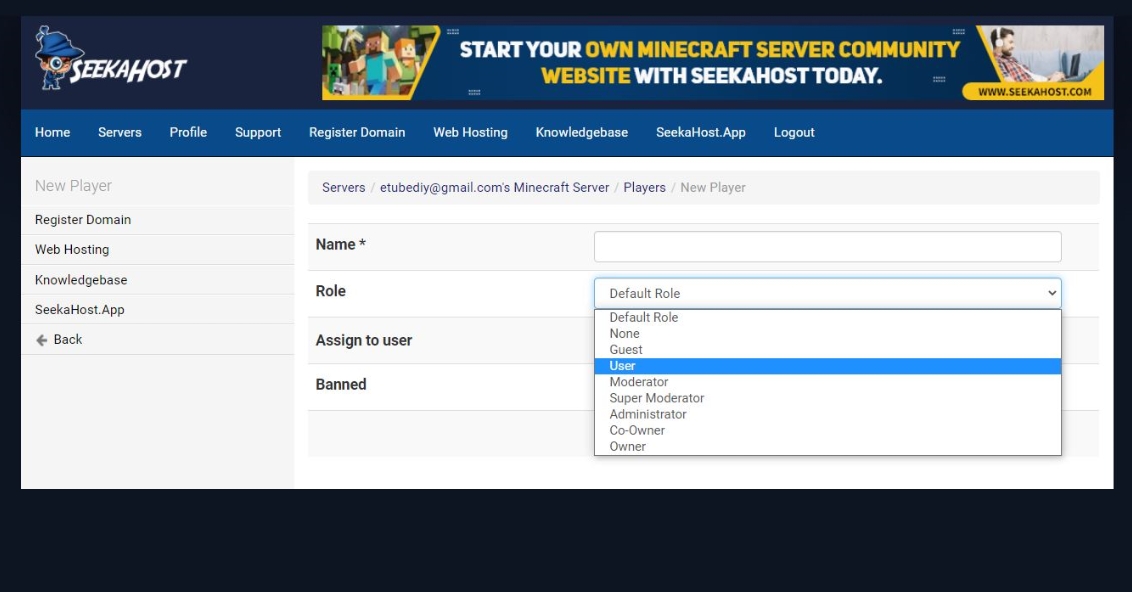1132x592 pixels.
Task: Click Register Domain link in left sidebar
Action: (83, 219)
